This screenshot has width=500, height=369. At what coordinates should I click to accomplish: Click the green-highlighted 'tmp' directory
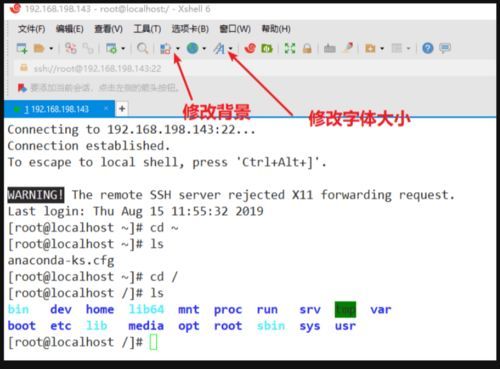pos(345,310)
